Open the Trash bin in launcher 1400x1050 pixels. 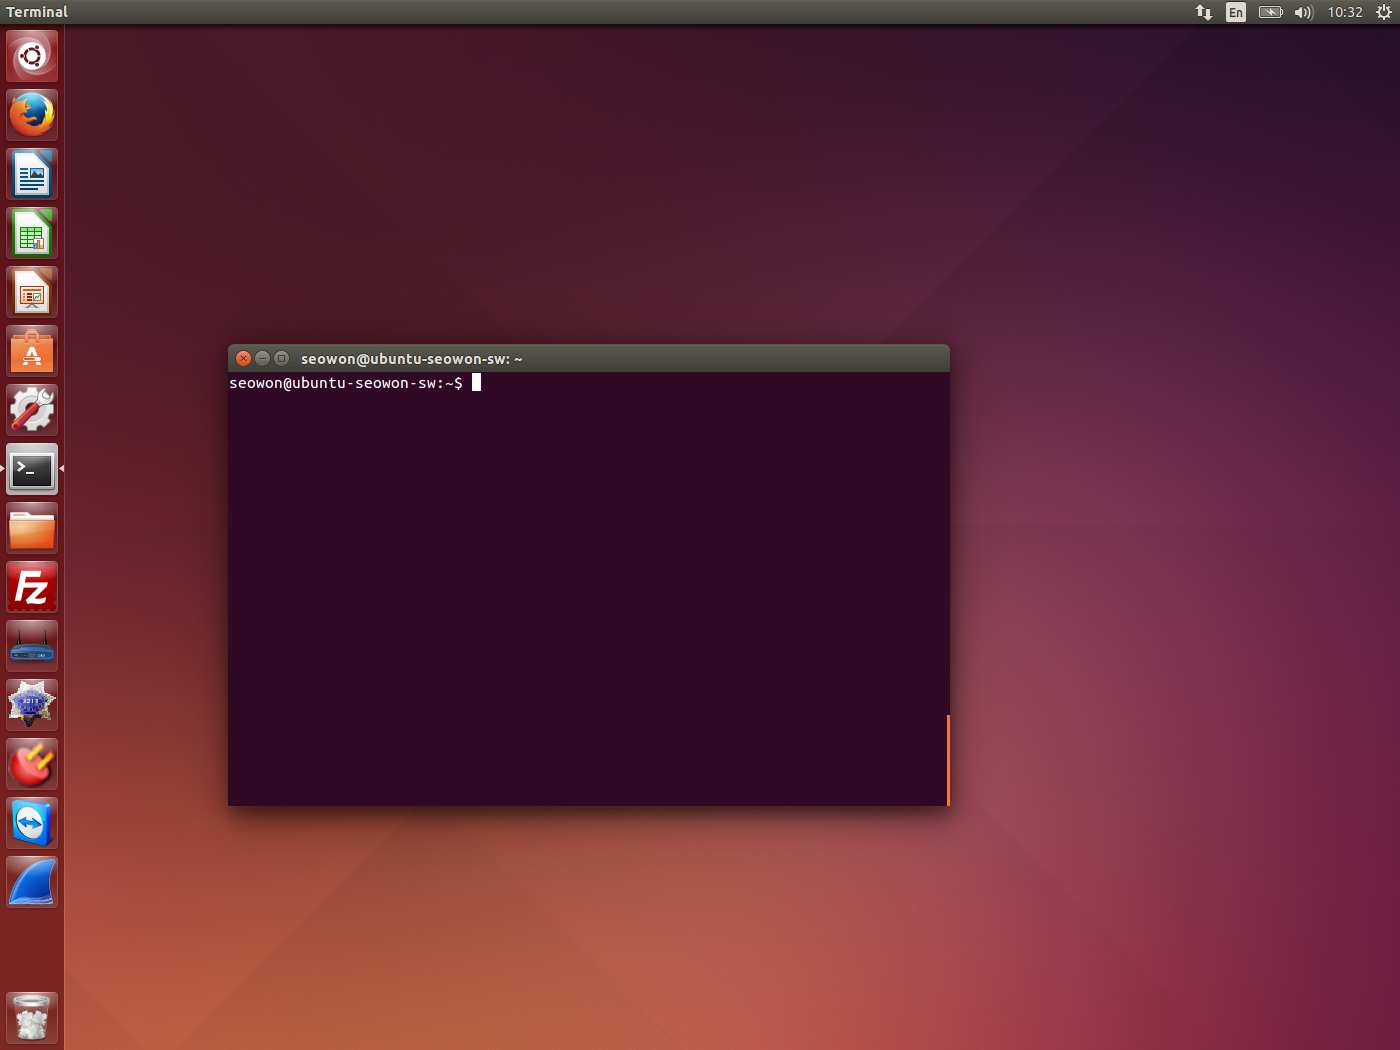(x=32, y=1018)
